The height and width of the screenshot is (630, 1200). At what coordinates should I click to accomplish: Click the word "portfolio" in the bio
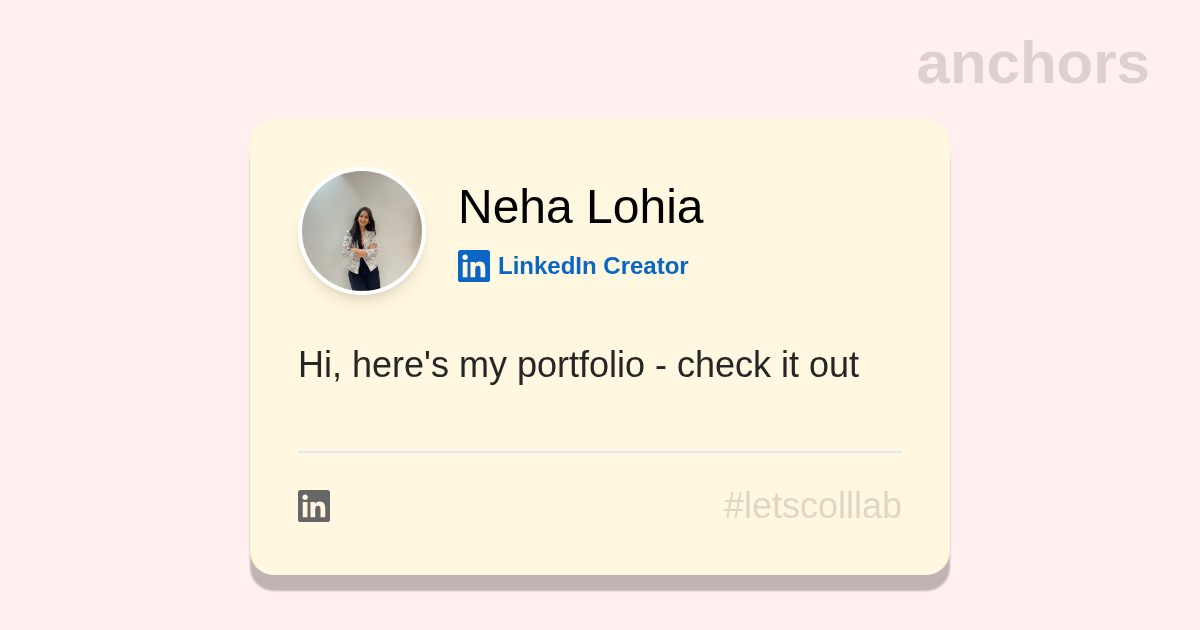click(x=580, y=365)
